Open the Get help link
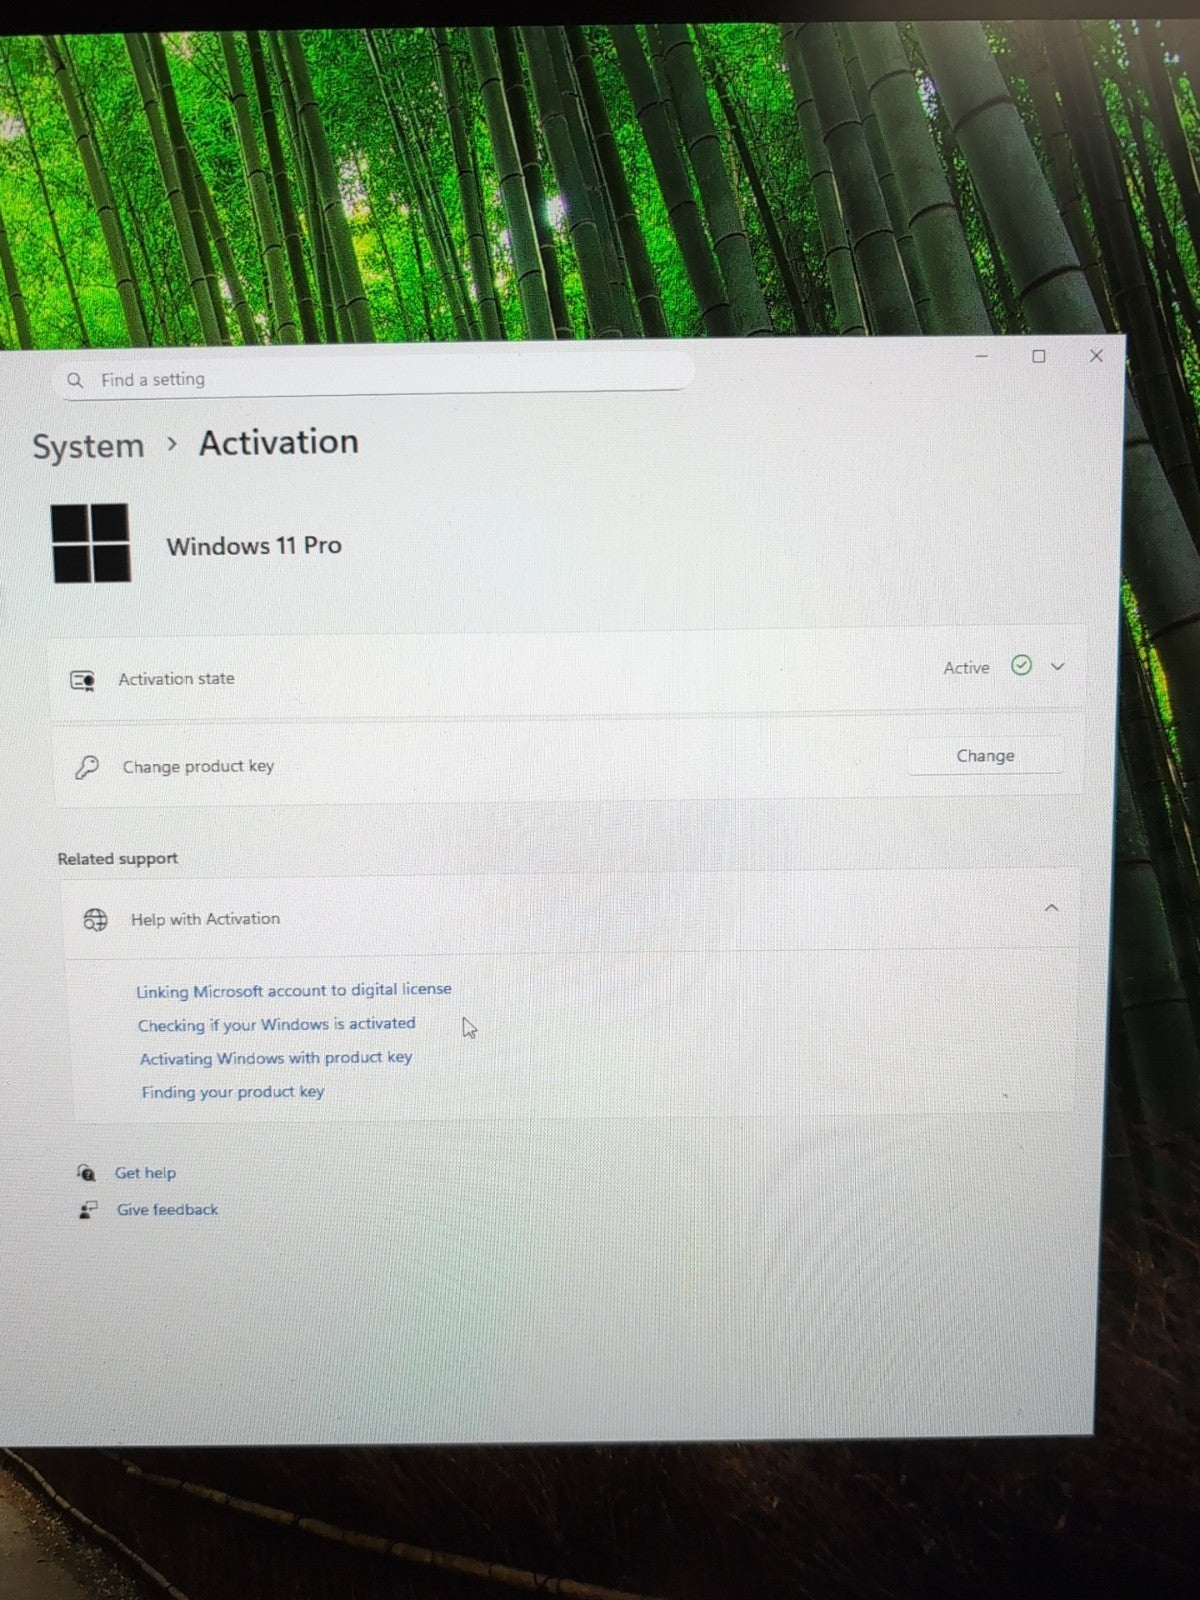 tap(145, 1173)
